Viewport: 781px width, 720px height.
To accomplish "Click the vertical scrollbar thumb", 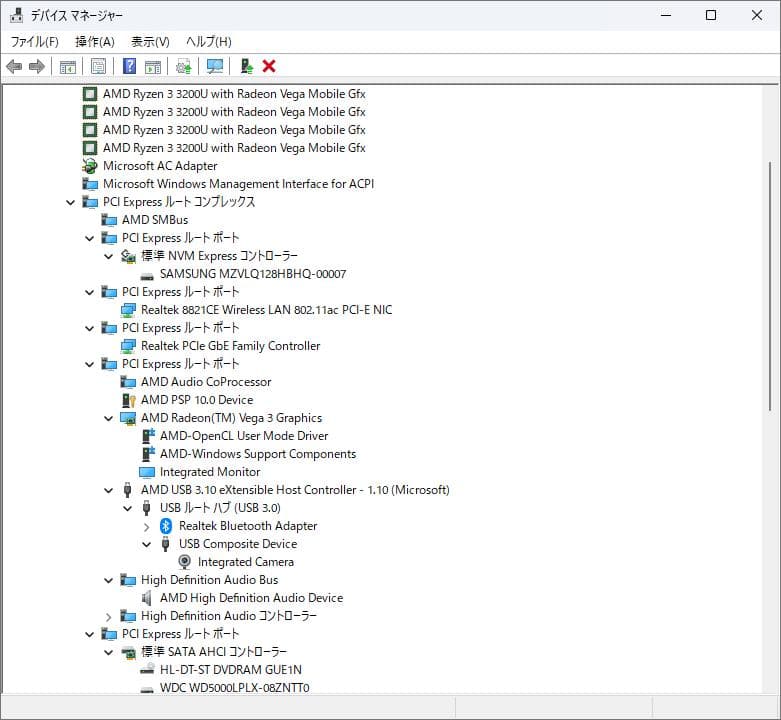I will [x=771, y=286].
